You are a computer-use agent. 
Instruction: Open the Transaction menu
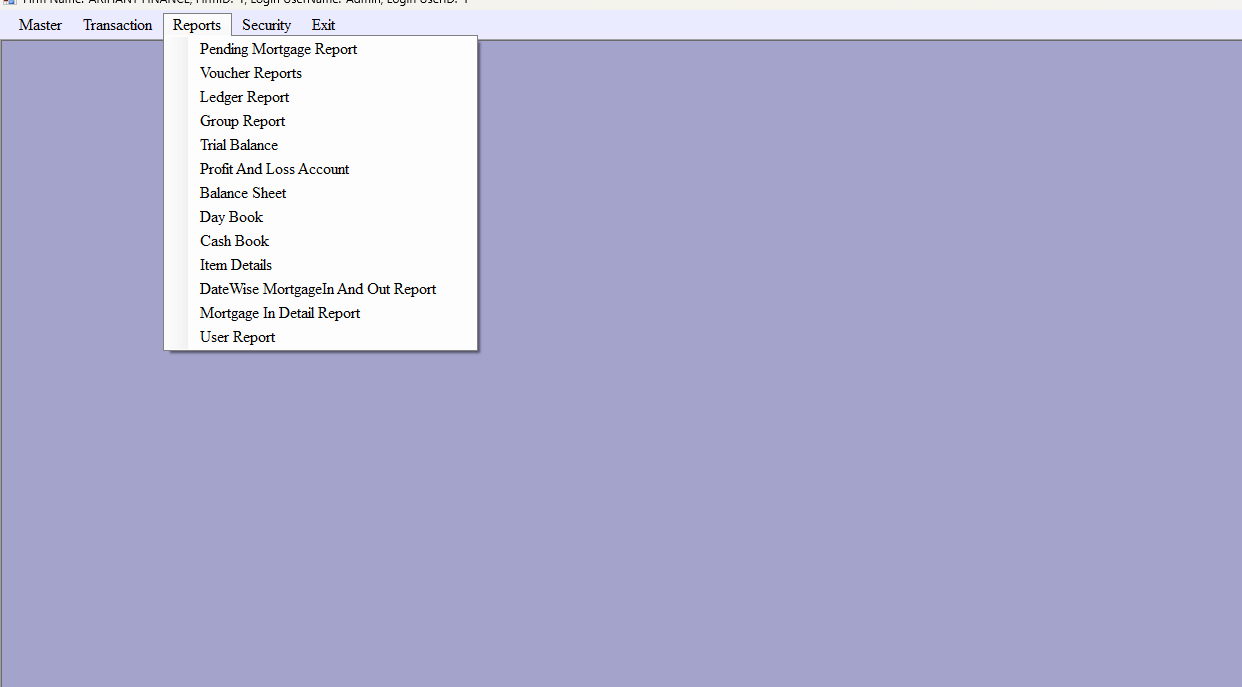coord(118,25)
